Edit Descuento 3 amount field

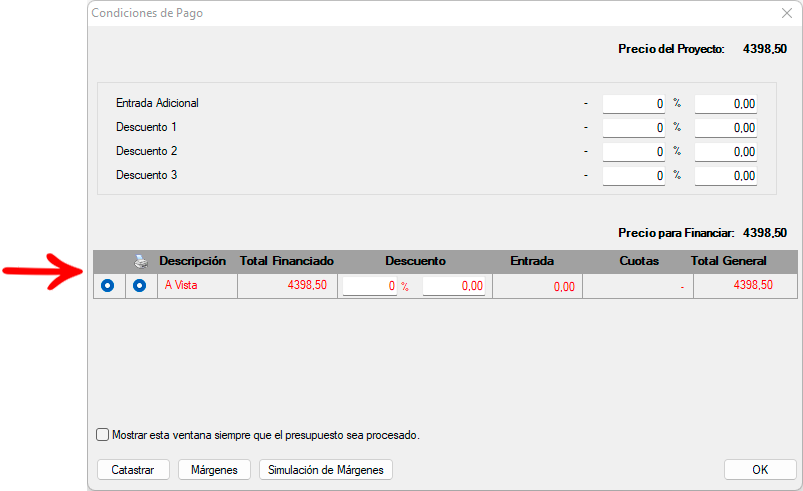[x=726, y=176]
